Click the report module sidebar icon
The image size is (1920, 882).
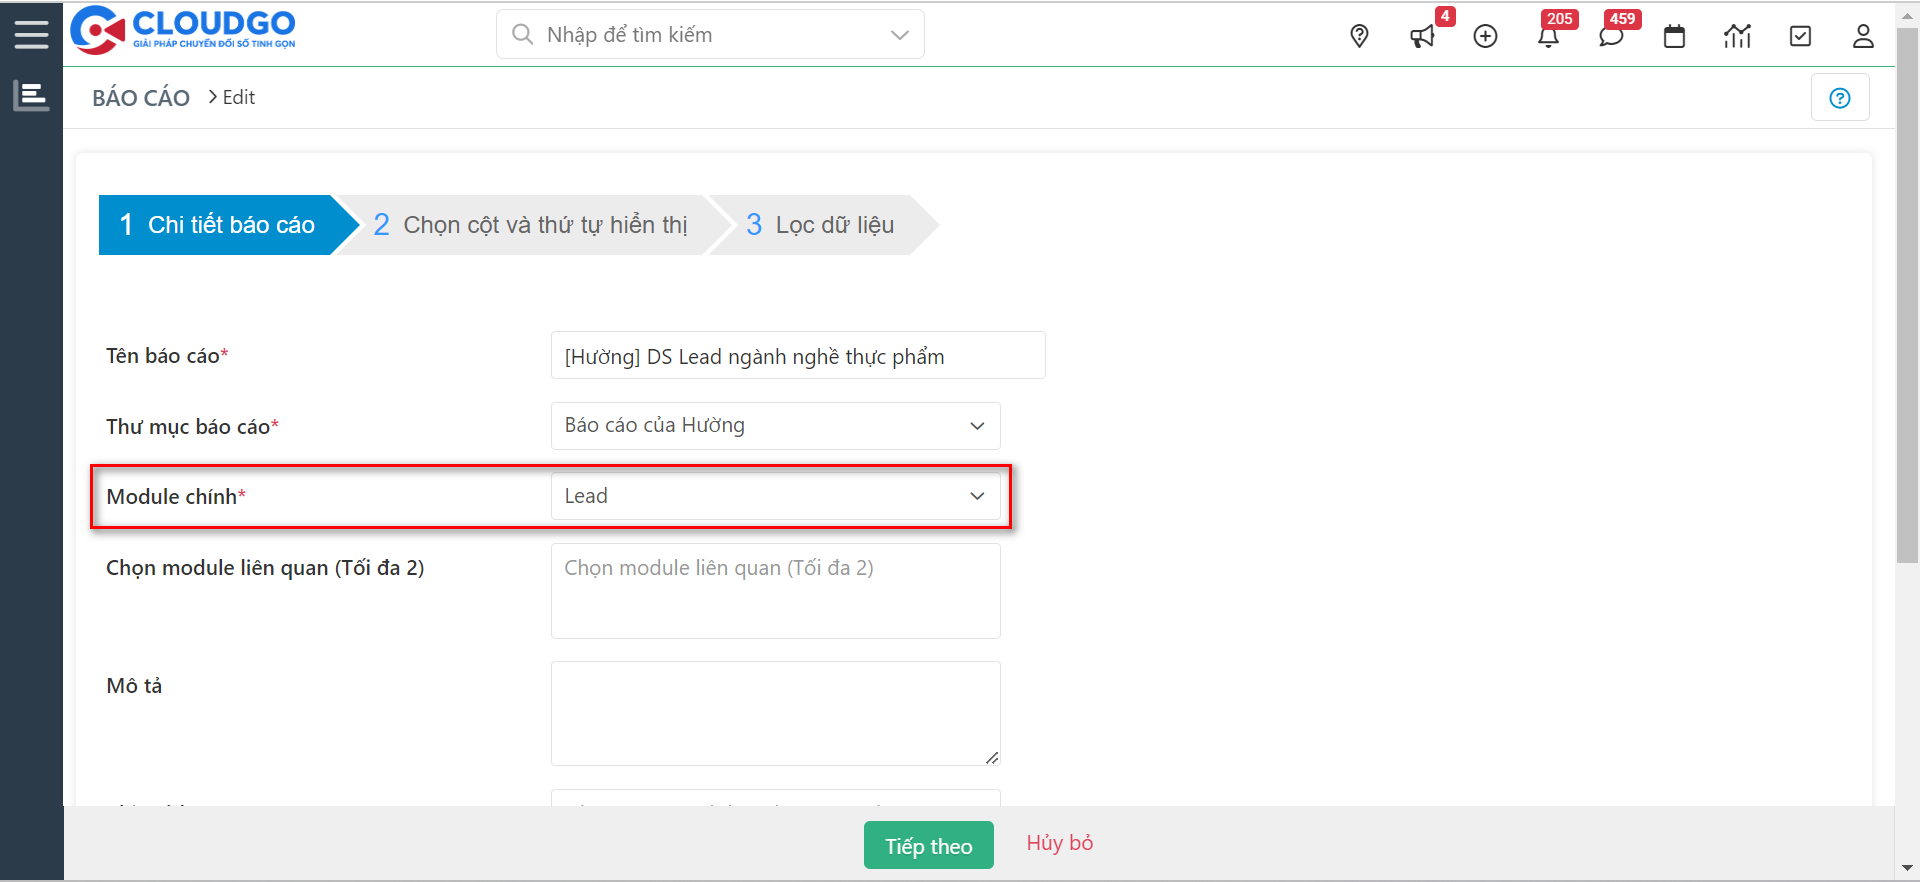tap(31, 96)
